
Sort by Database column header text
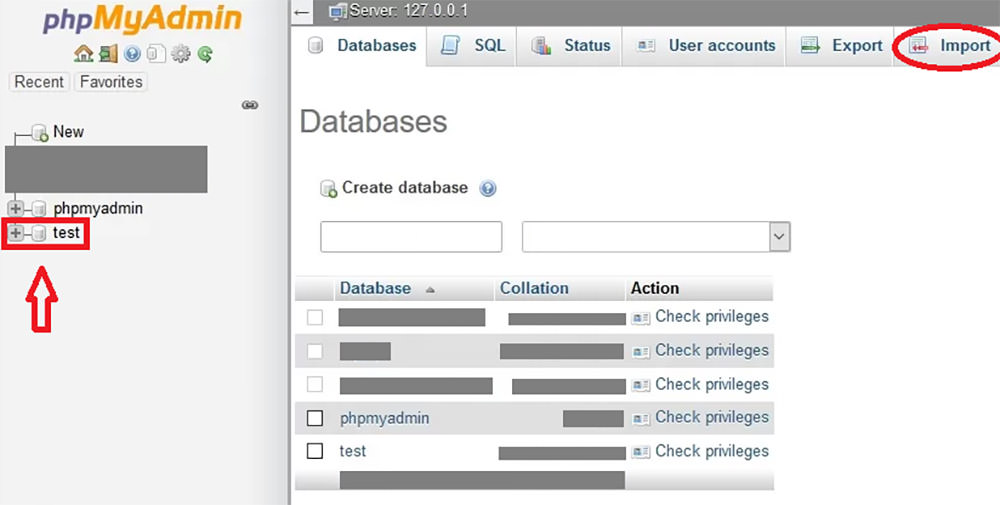pyautogui.click(x=375, y=288)
